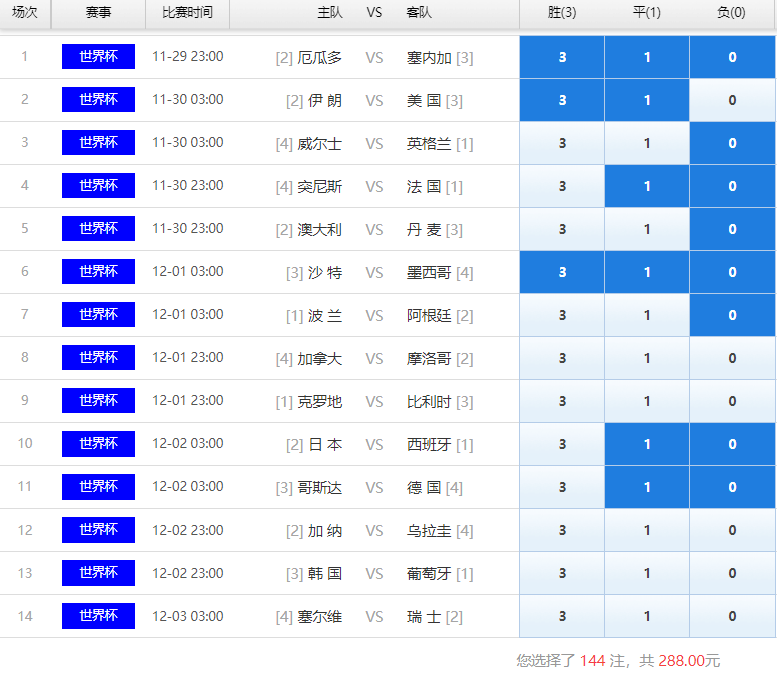This screenshot has width=777, height=674.
Task: Toggle draw (1) for 沙特 vs 墨西哥 match
Action: [647, 272]
